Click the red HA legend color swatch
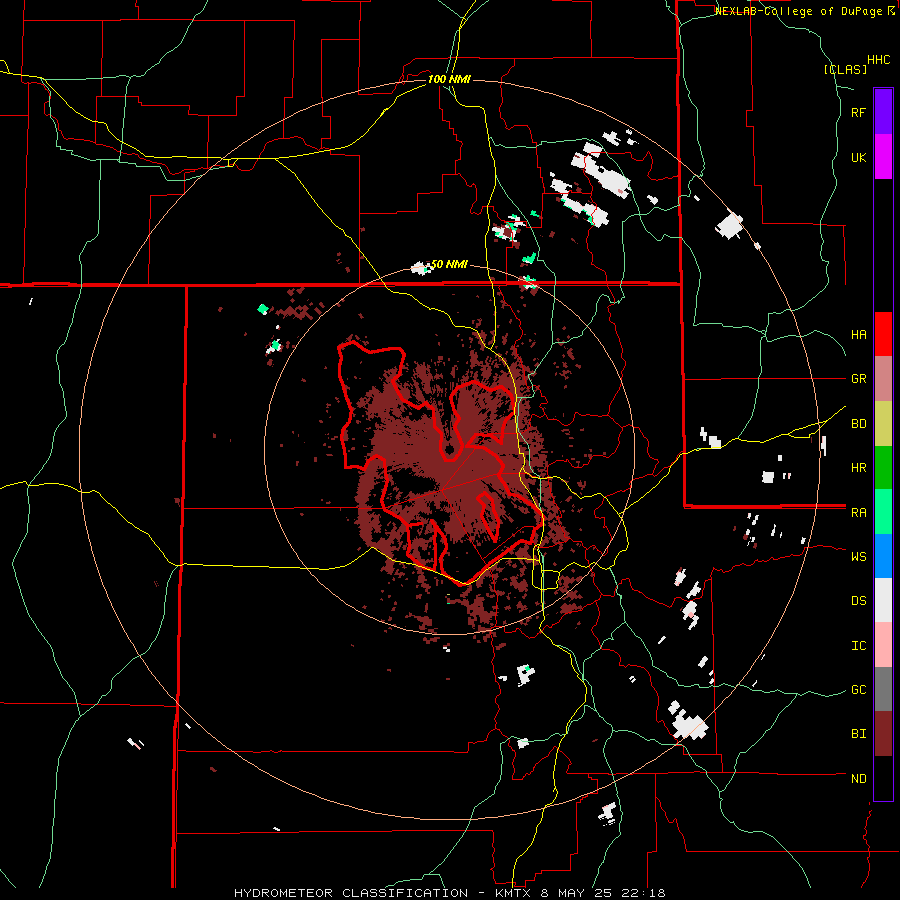This screenshot has width=900, height=900. click(883, 334)
